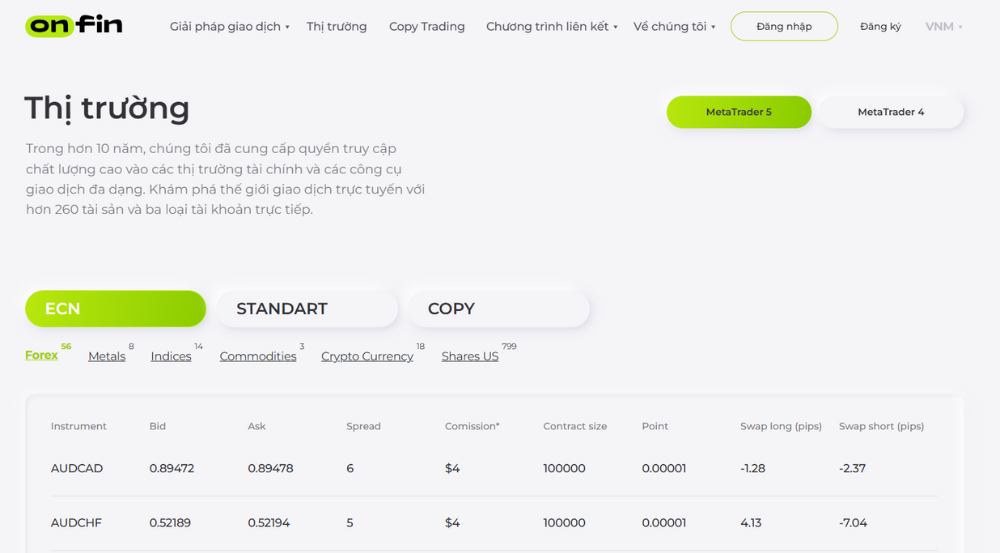Show the Indices instruments list
Image resolution: width=1000 pixels, height=553 pixels.
[171, 357]
